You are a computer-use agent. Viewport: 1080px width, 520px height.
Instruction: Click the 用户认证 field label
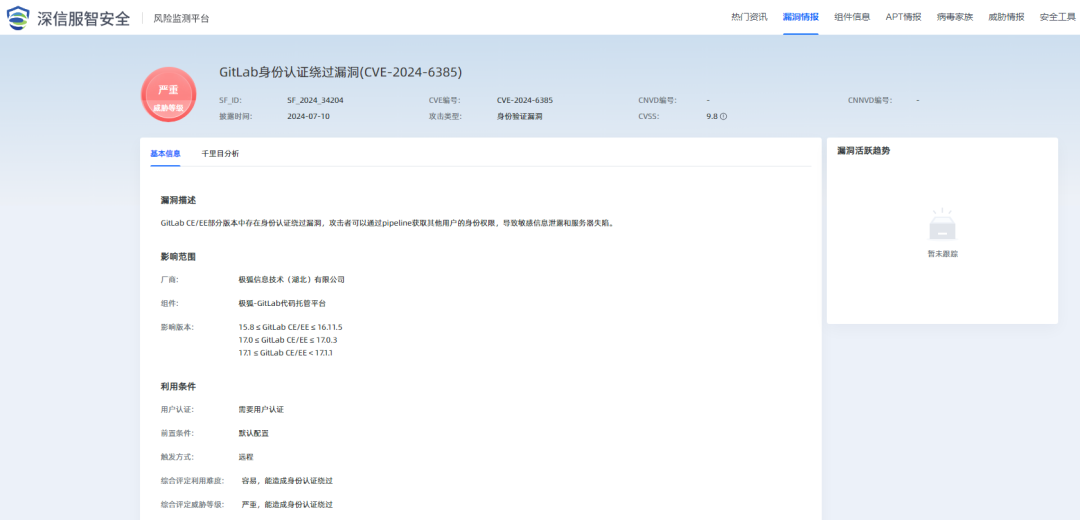click(177, 409)
